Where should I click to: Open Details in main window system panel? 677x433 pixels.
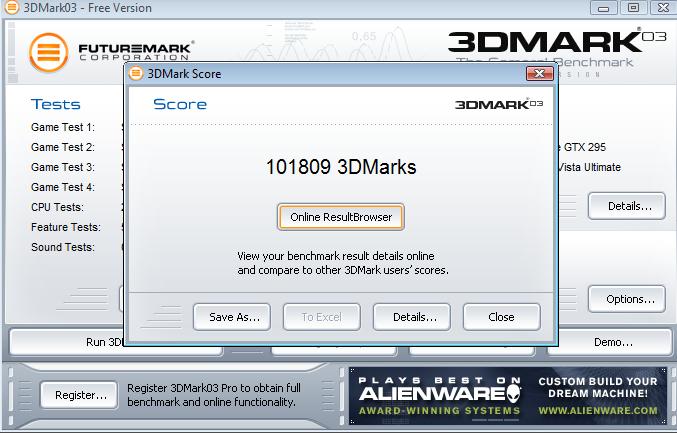pos(626,206)
